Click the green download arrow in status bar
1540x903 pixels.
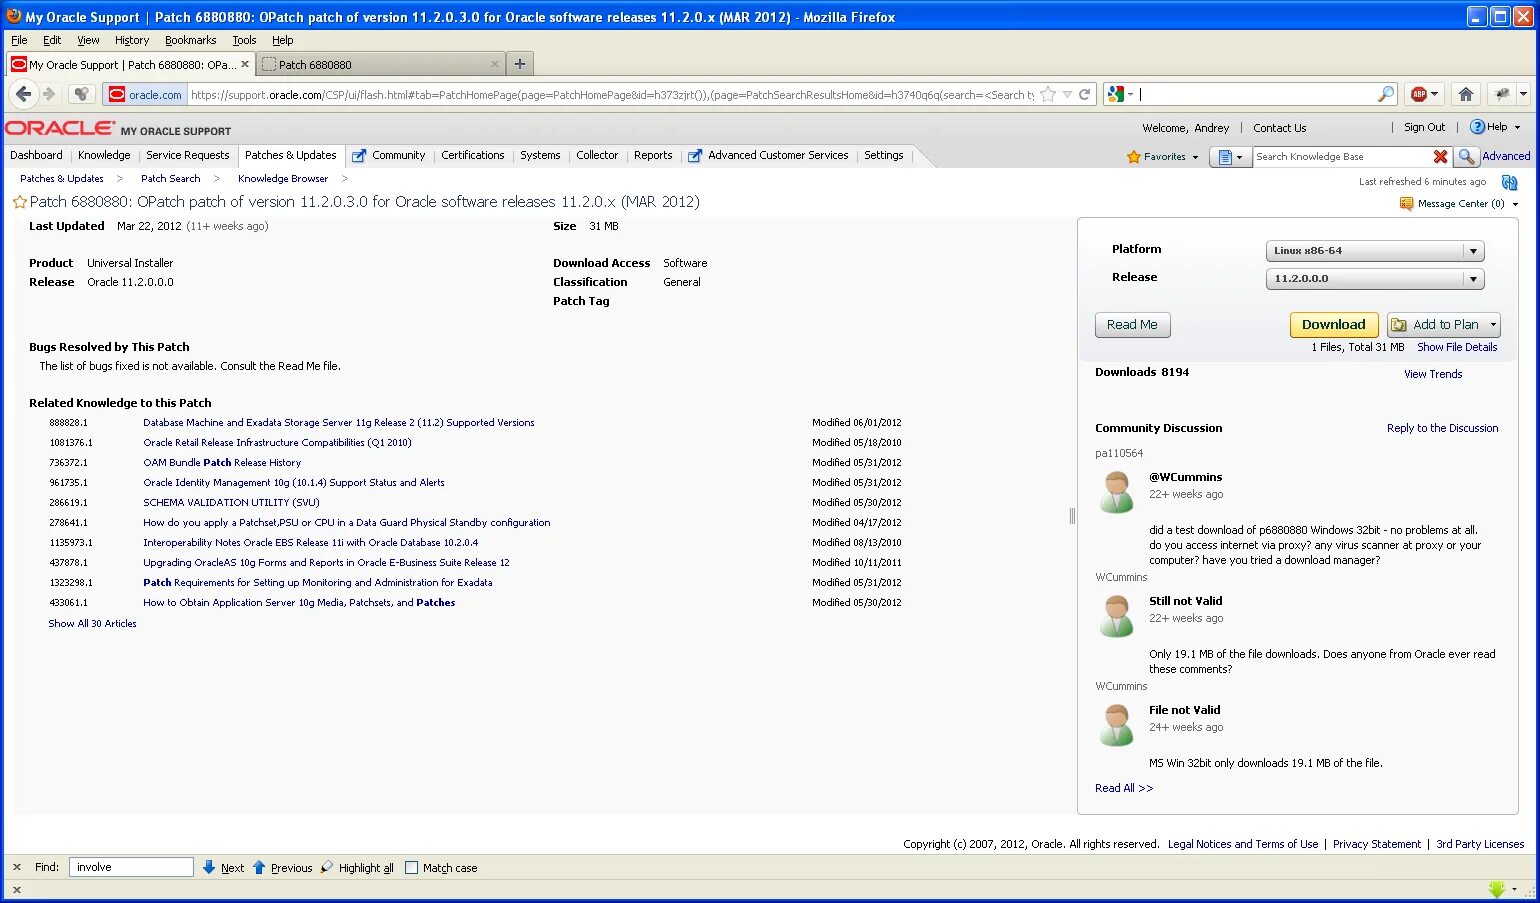point(1497,889)
